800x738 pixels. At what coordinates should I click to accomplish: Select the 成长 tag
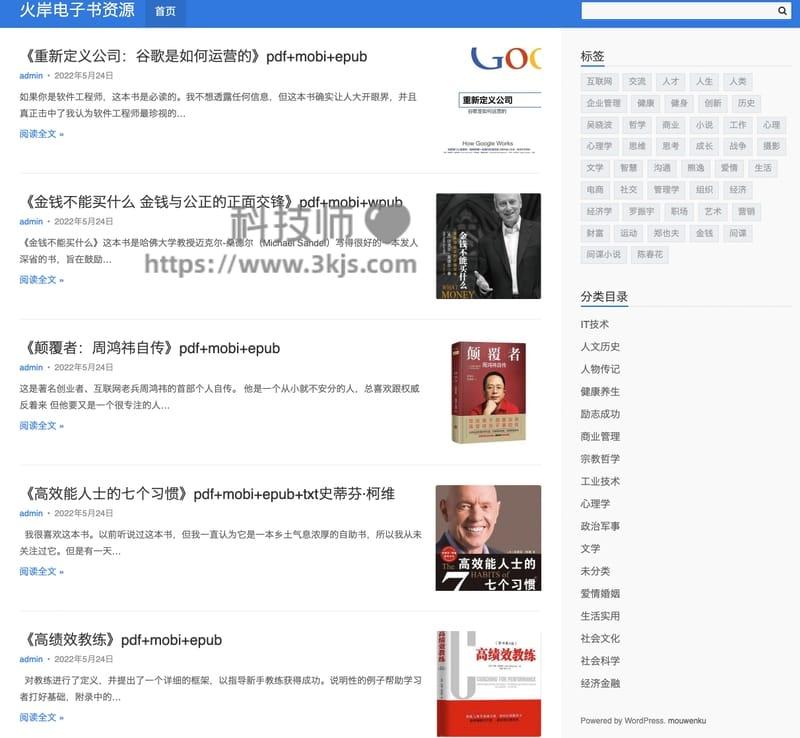click(x=704, y=146)
